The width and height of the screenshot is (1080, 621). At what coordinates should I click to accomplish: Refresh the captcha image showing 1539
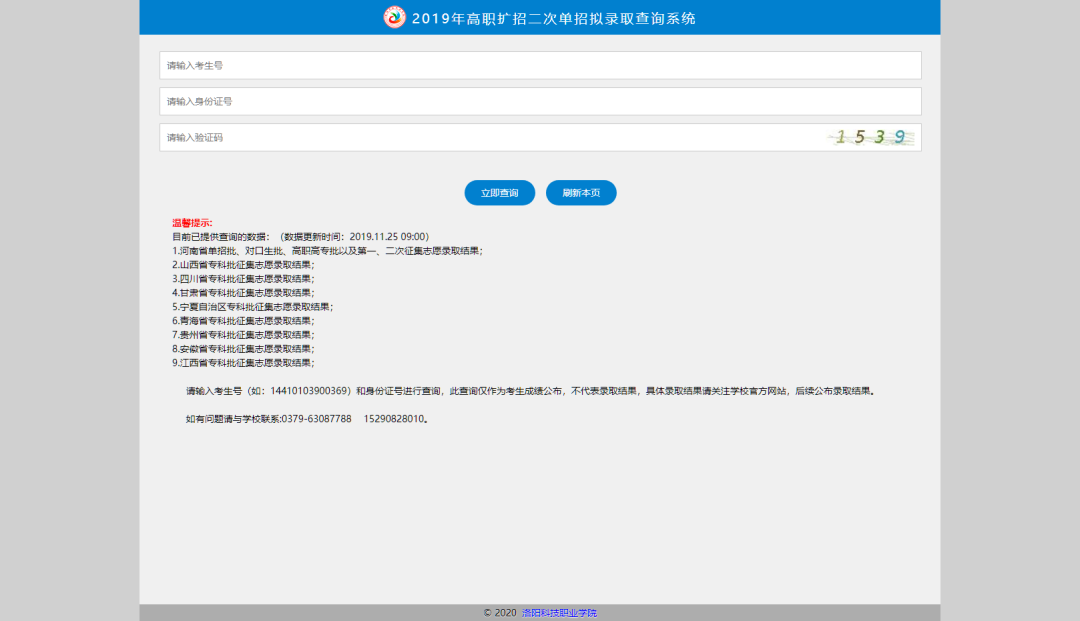click(871, 137)
